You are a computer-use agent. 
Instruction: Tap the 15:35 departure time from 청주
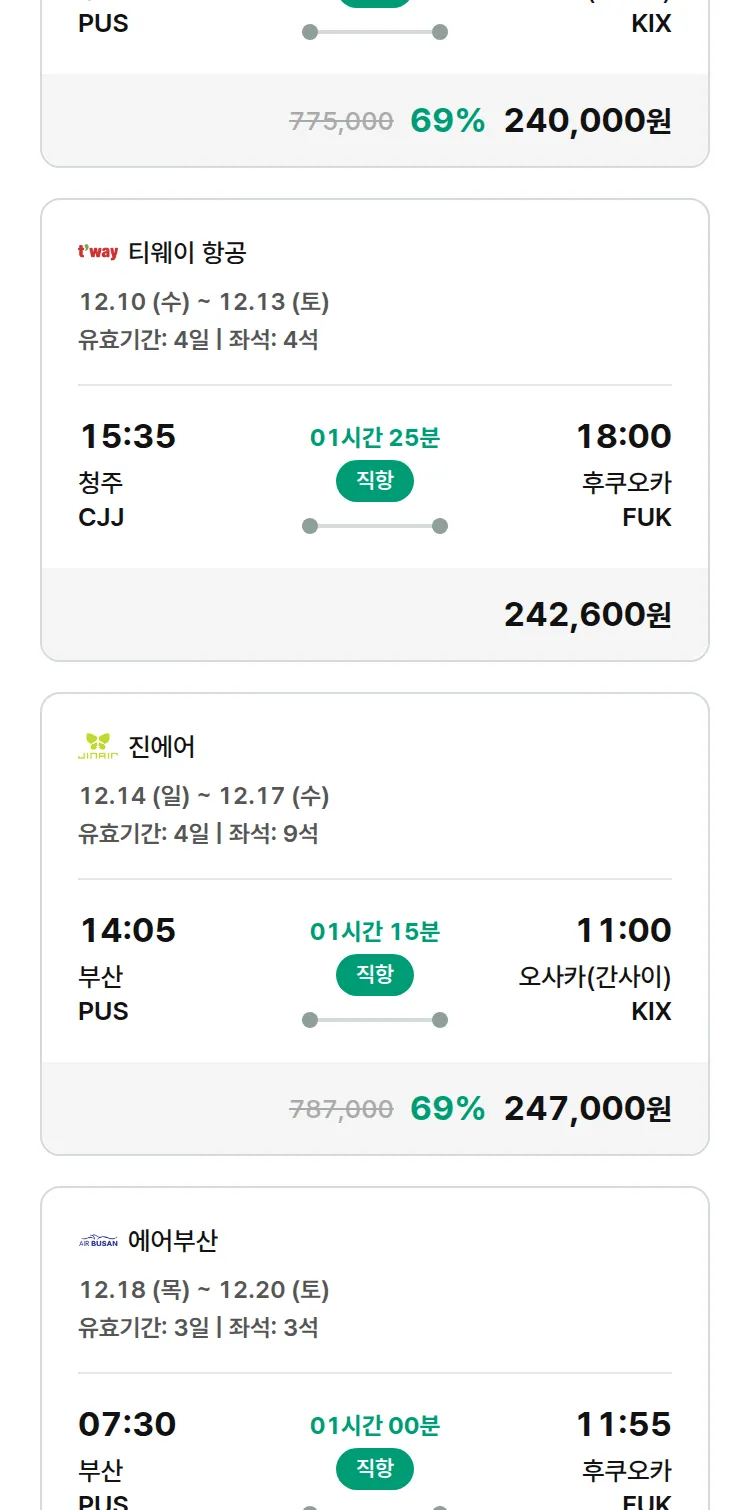(127, 436)
